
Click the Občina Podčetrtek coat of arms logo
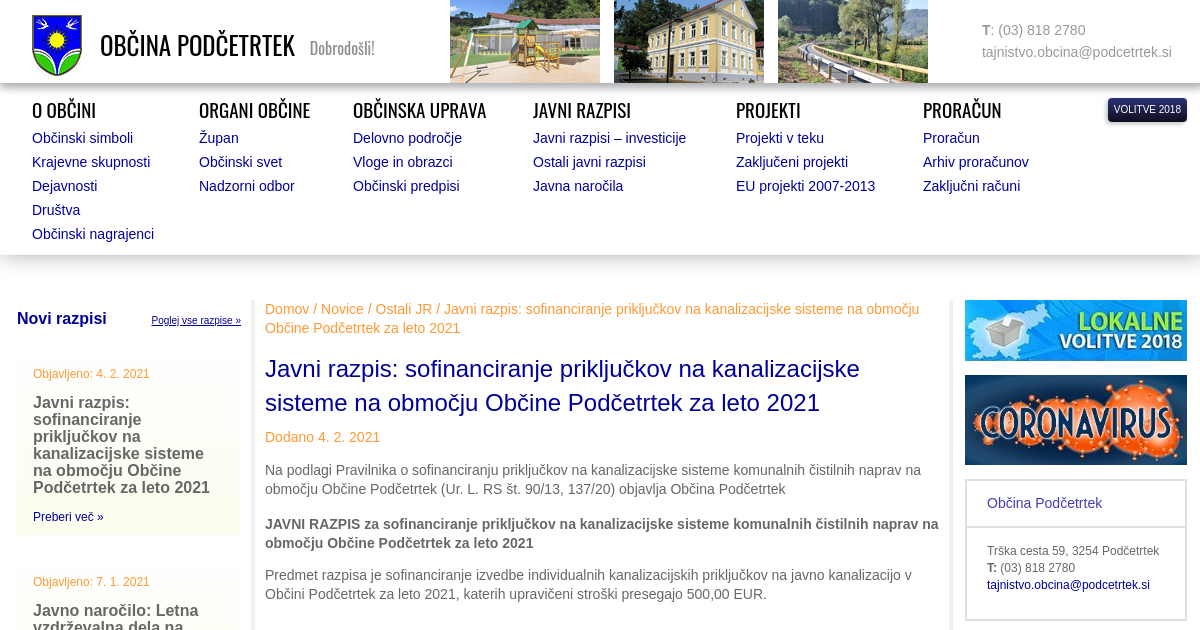(56, 45)
